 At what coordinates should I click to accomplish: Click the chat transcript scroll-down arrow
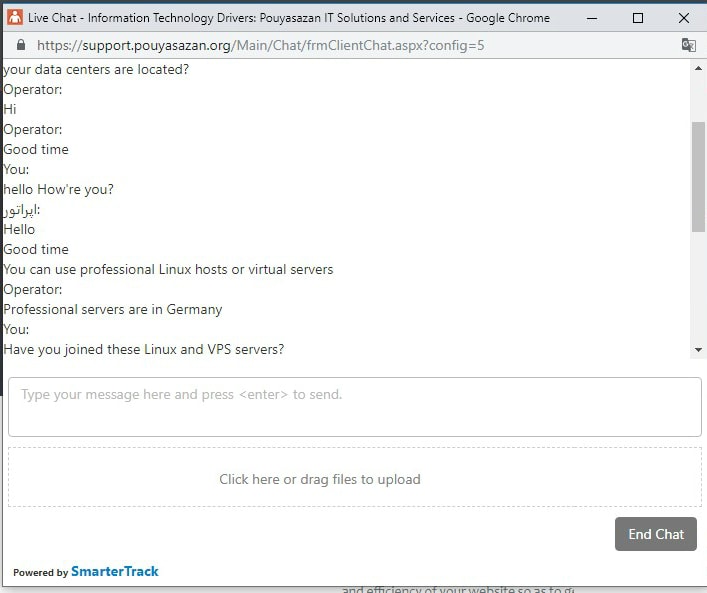click(698, 350)
